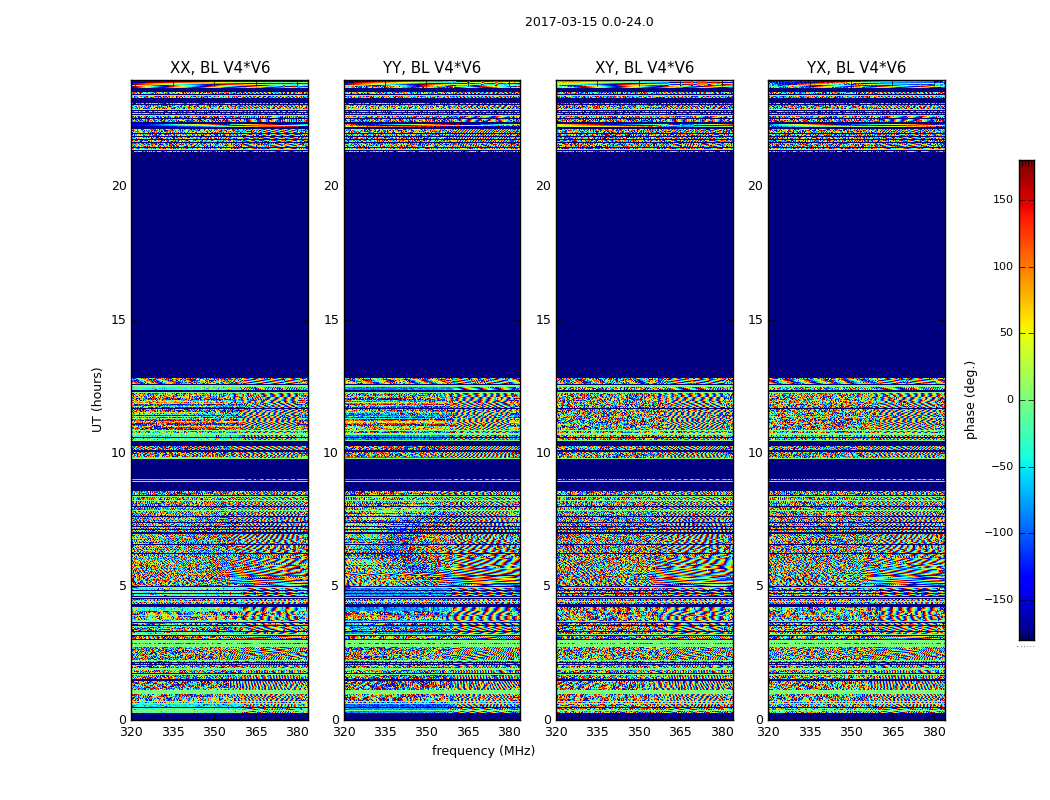Select the "XY, BL V4*V6" panel title
The height and width of the screenshot is (800, 1050).
[644, 68]
